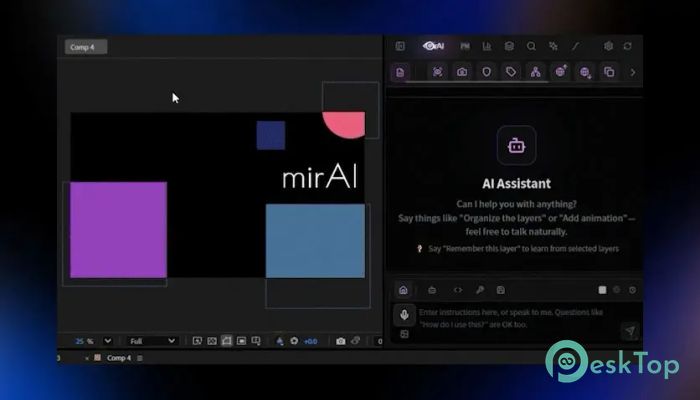Click the magnifier search icon in top row
This screenshot has height=400, width=700.
click(x=531, y=46)
